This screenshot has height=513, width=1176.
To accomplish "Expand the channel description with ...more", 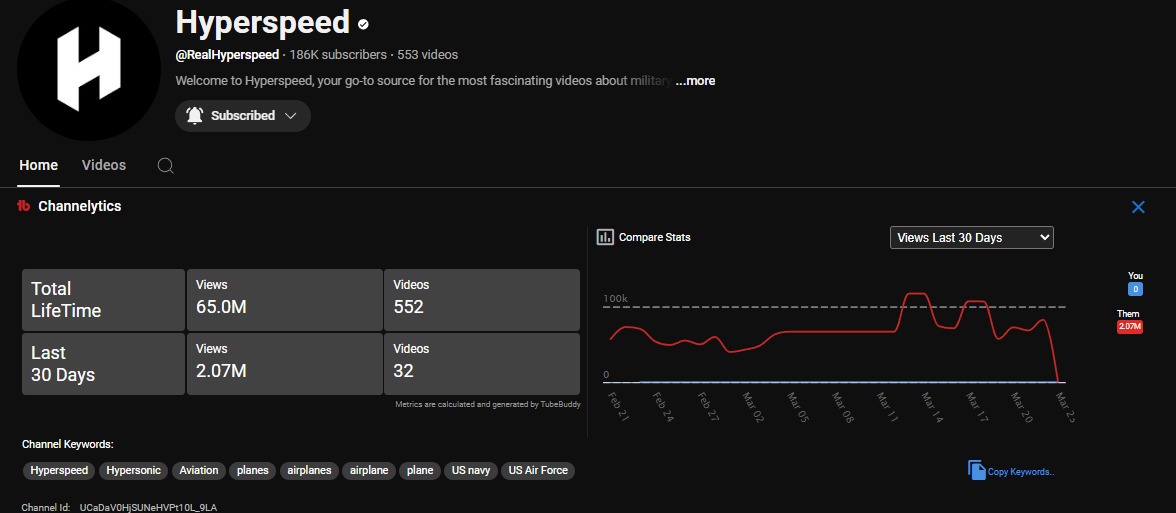I will tap(694, 80).
